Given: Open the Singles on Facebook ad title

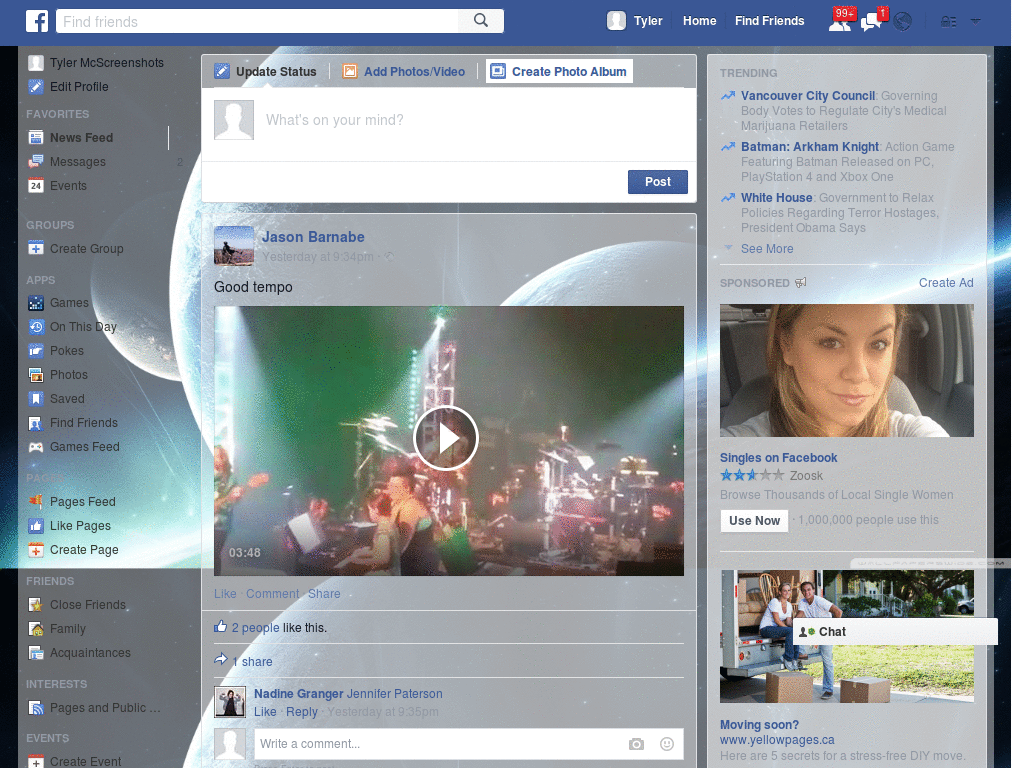Looking at the screenshot, I should (x=778, y=458).
